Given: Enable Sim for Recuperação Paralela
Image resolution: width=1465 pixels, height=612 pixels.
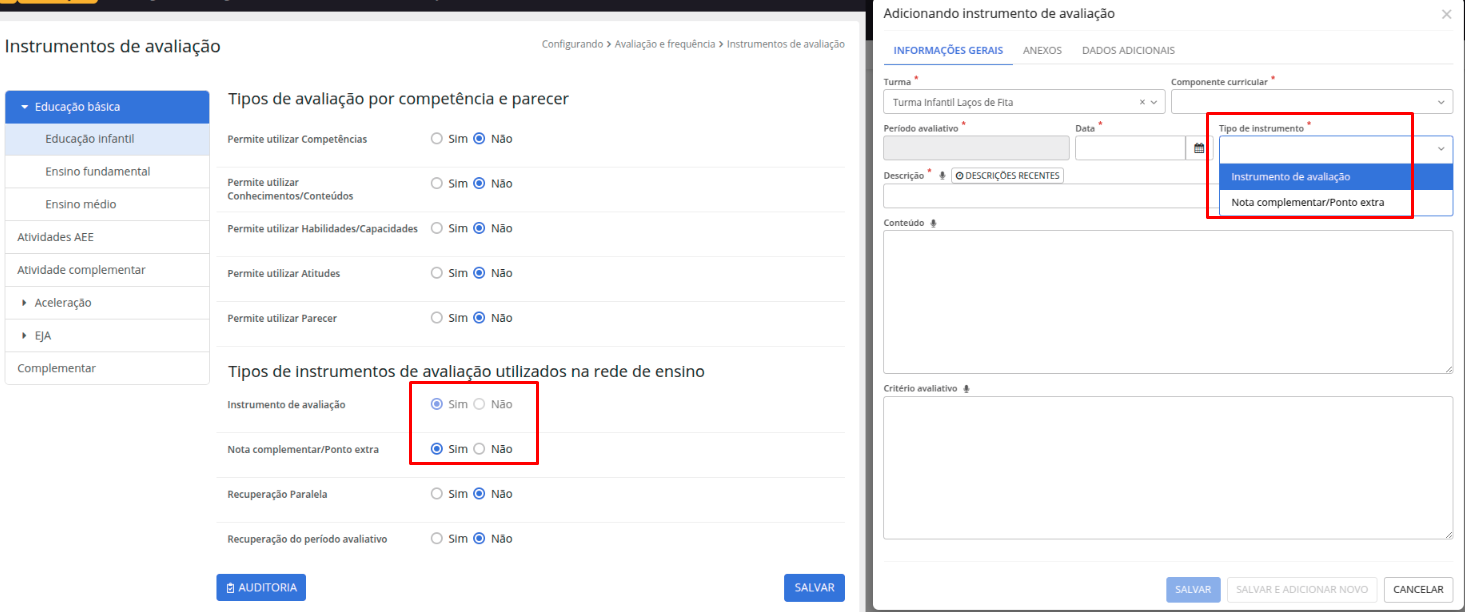Looking at the screenshot, I should pyautogui.click(x=436, y=493).
